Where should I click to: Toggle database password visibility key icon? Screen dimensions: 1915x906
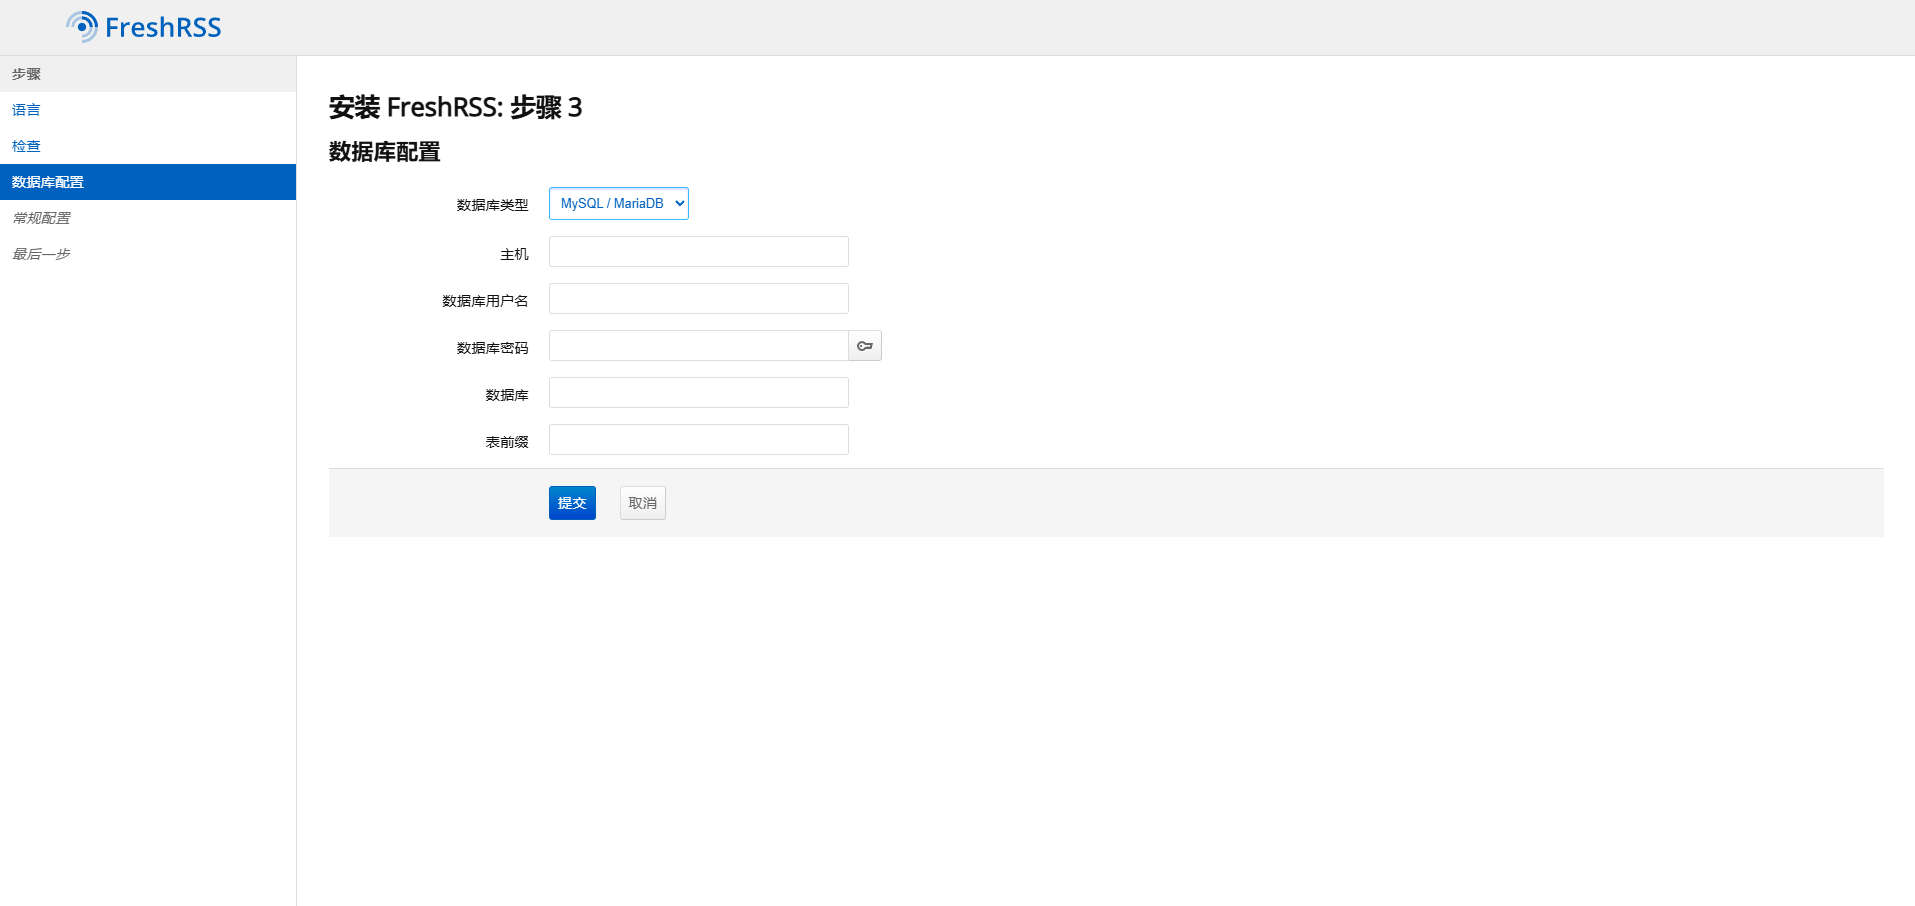(865, 346)
